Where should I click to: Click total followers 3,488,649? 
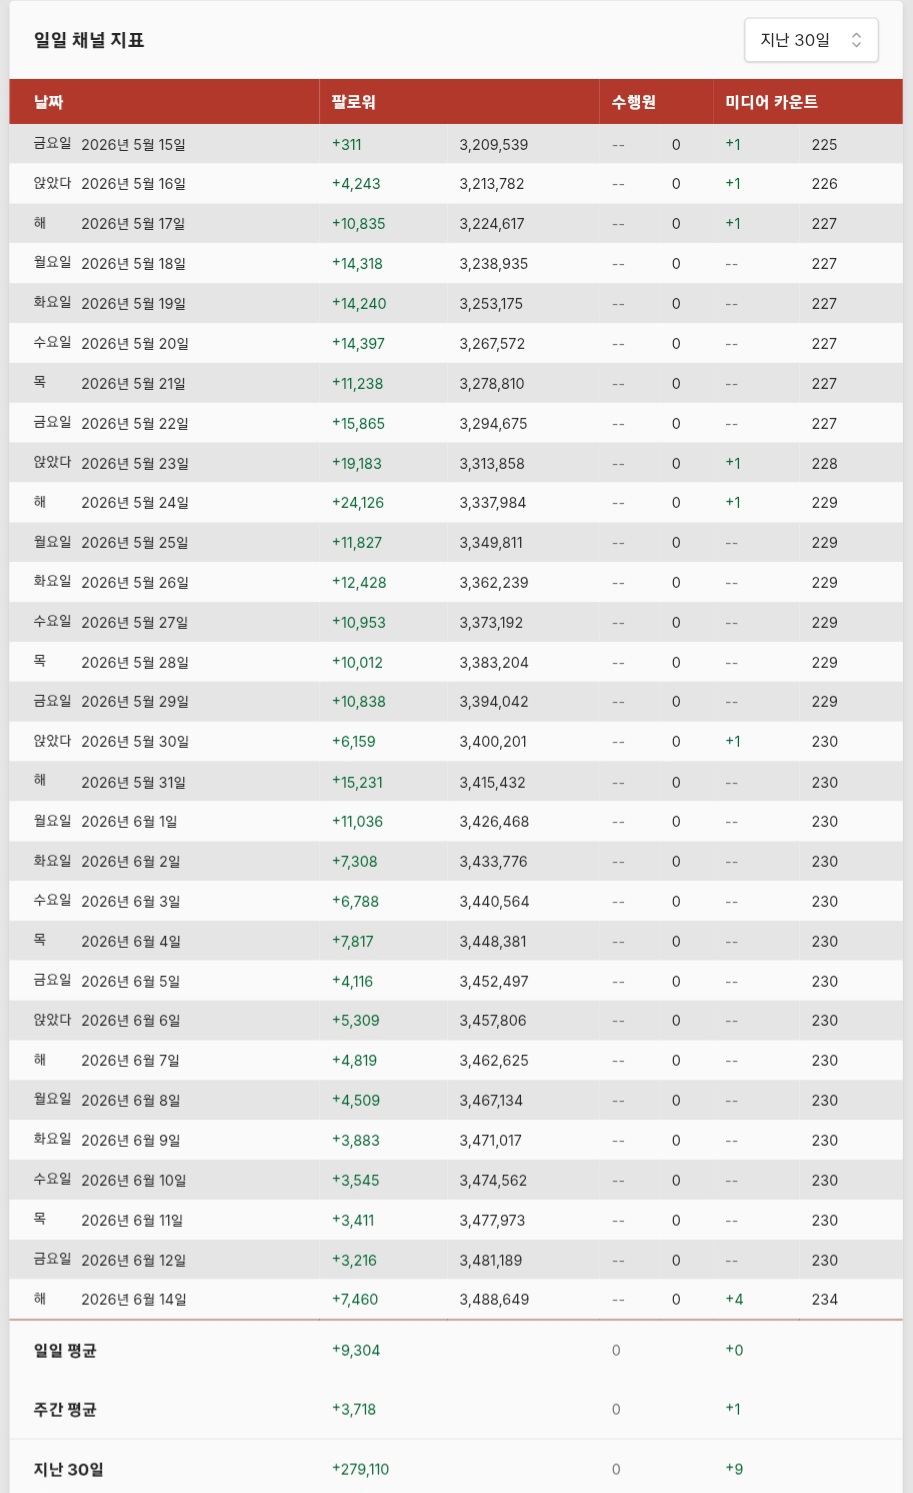(495, 1300)
